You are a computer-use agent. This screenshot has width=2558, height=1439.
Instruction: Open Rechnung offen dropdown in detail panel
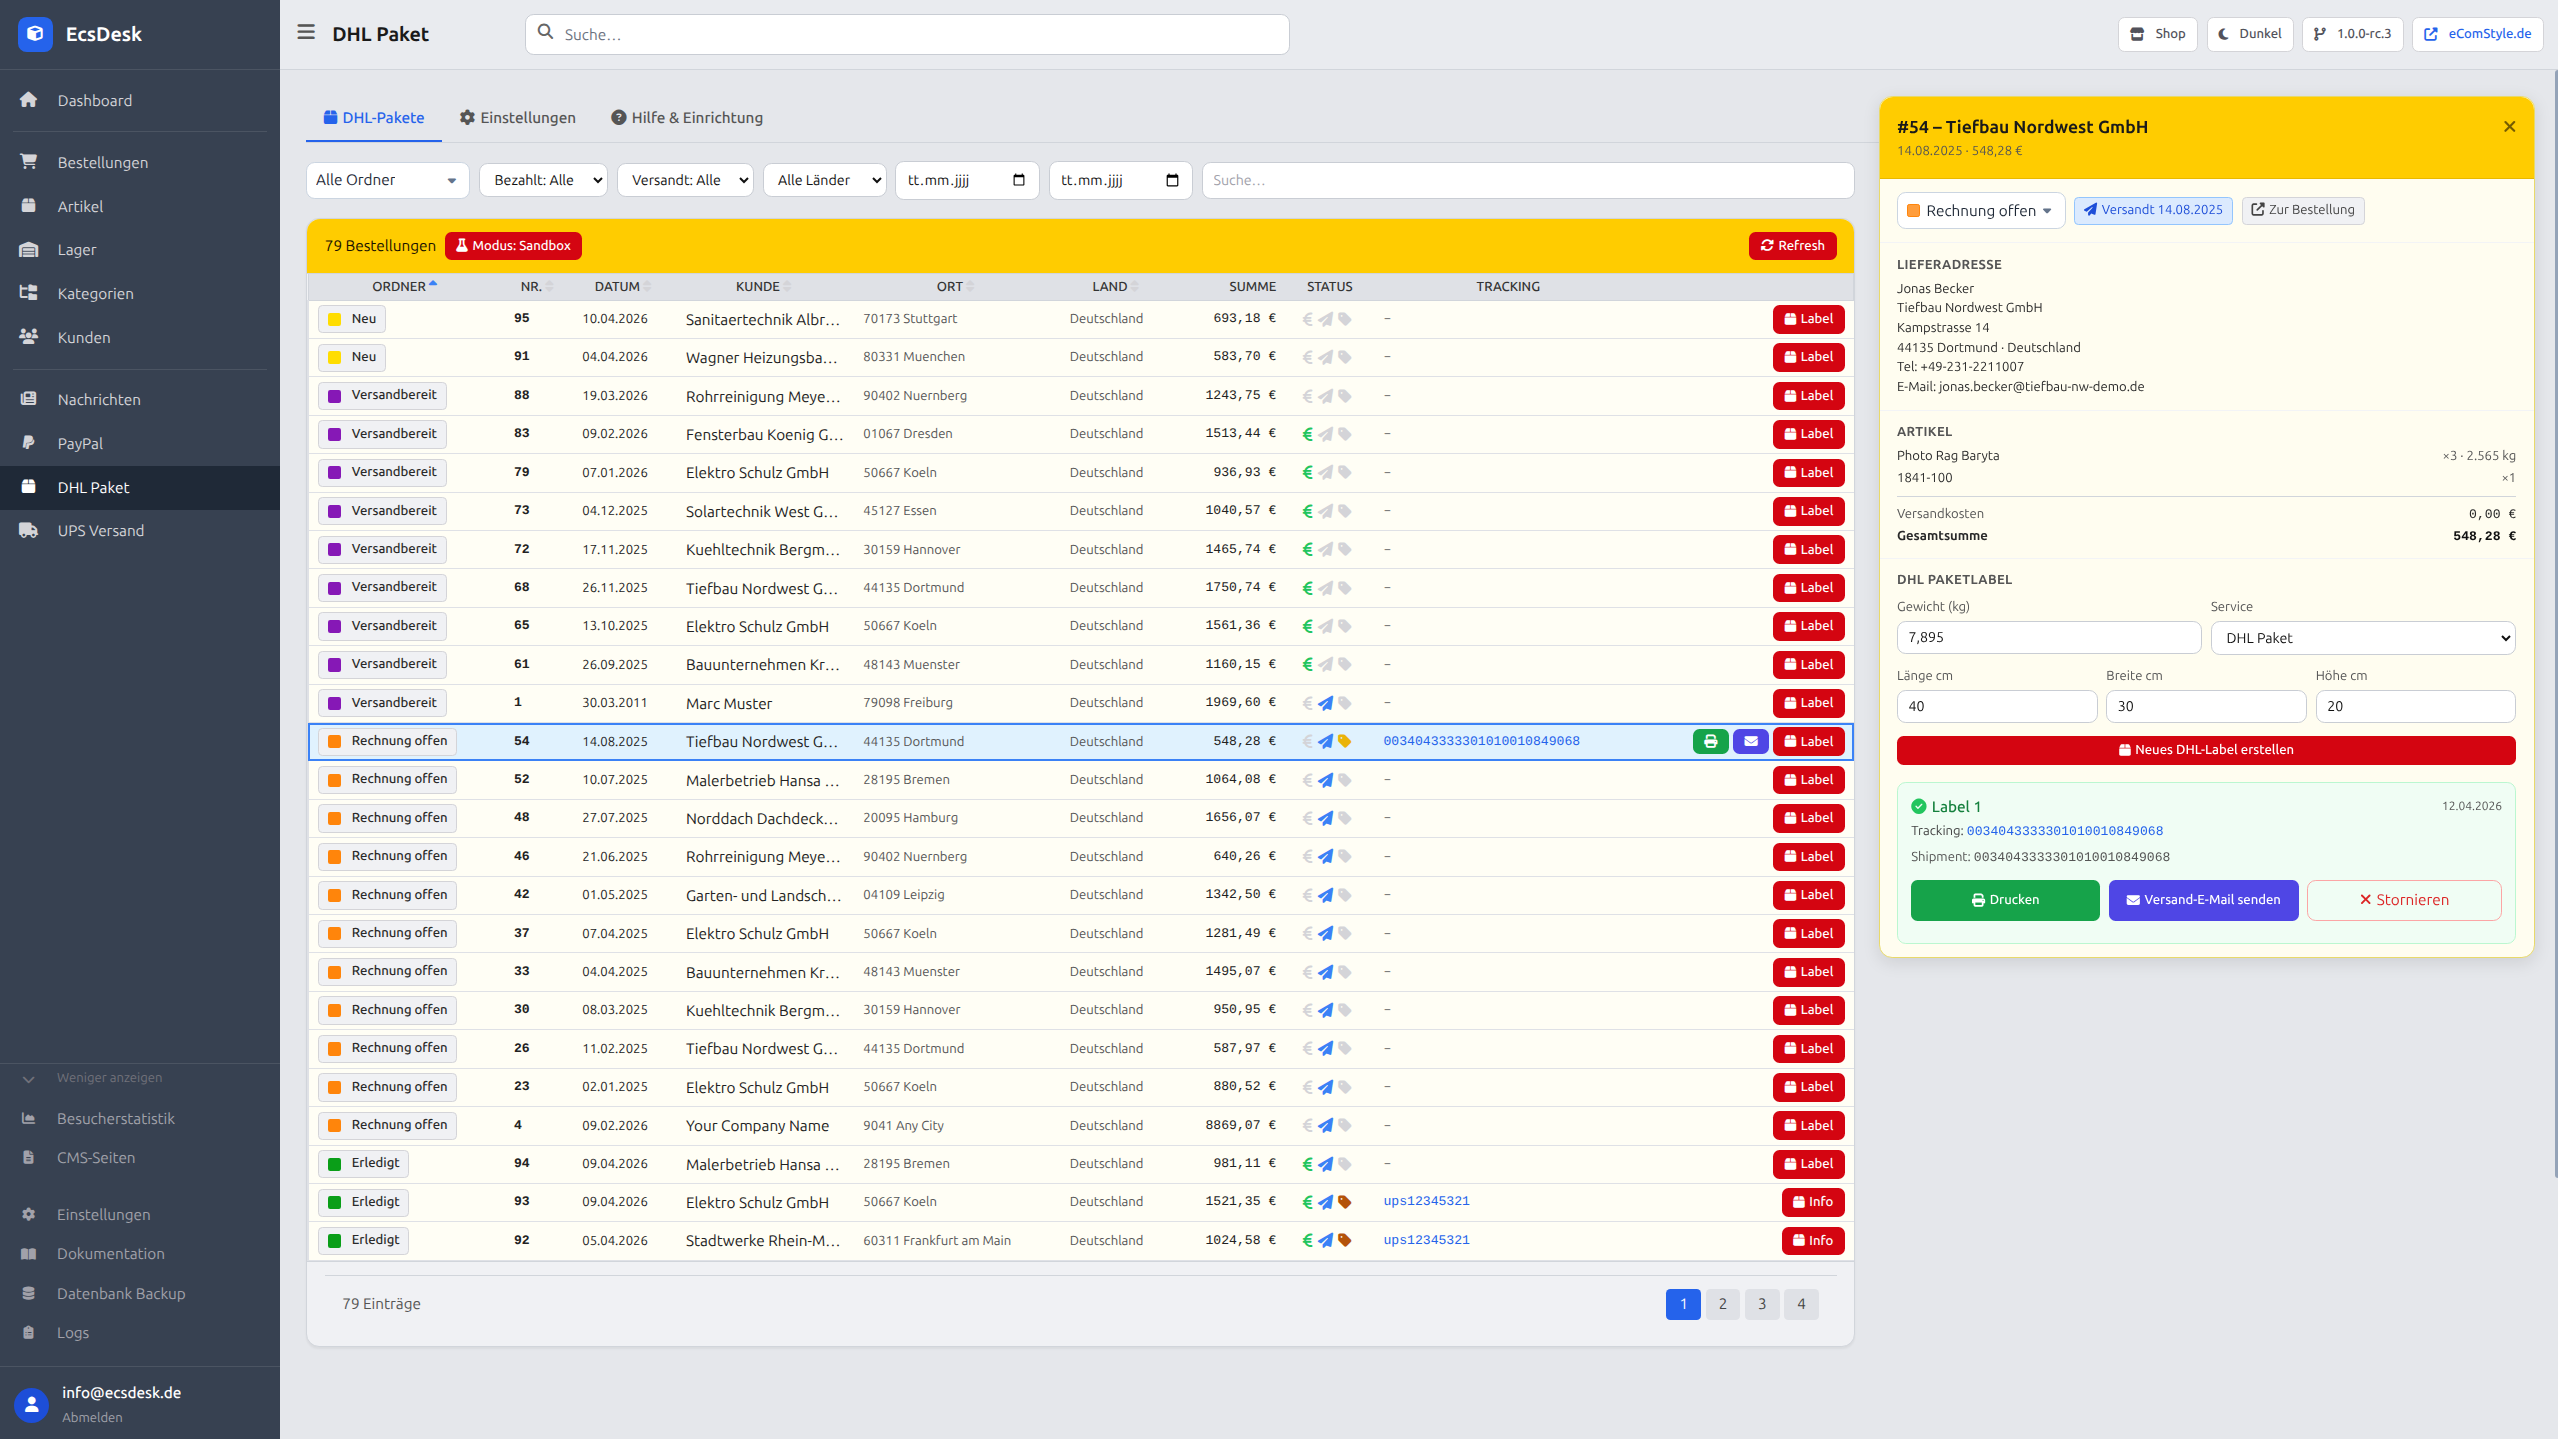coord(1980,210)
